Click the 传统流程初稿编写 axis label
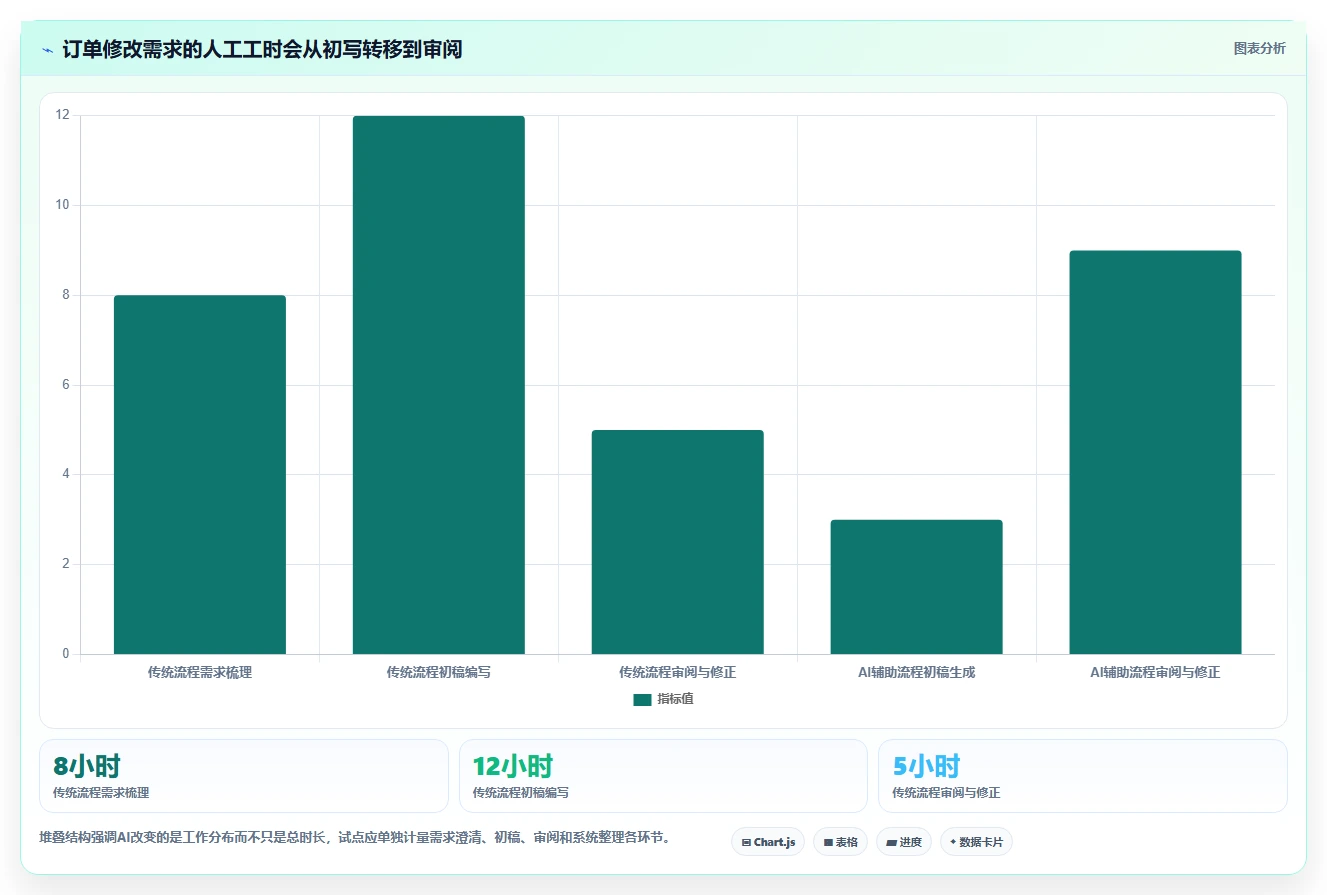 click(x=439, y=673)
